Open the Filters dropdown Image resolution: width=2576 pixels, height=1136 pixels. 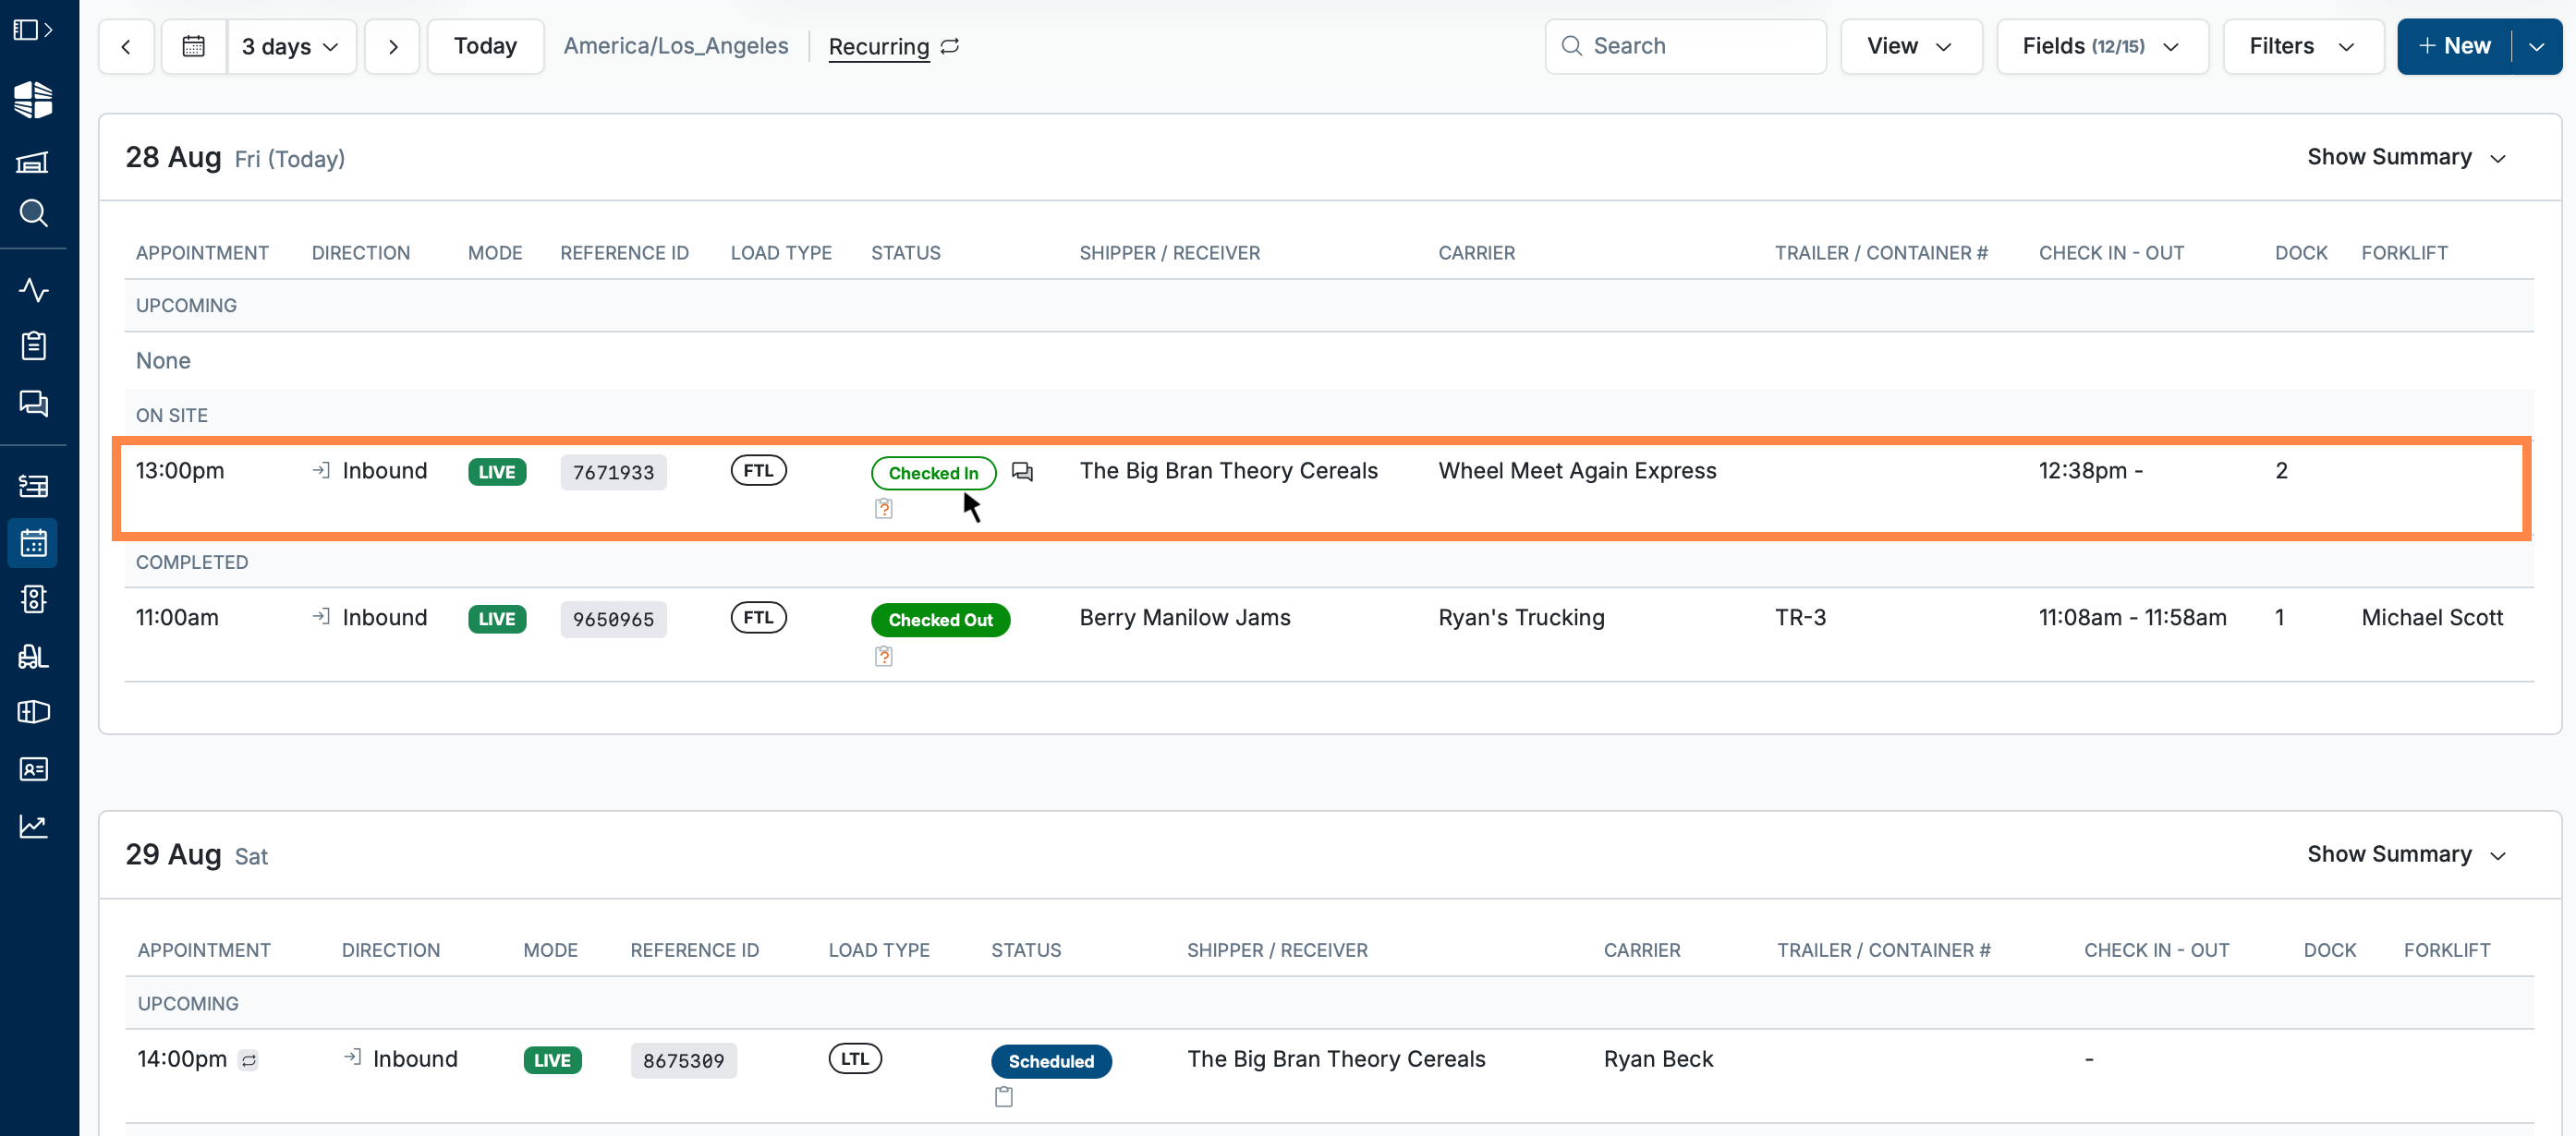pyautogui.click(x=2303, y=46)
